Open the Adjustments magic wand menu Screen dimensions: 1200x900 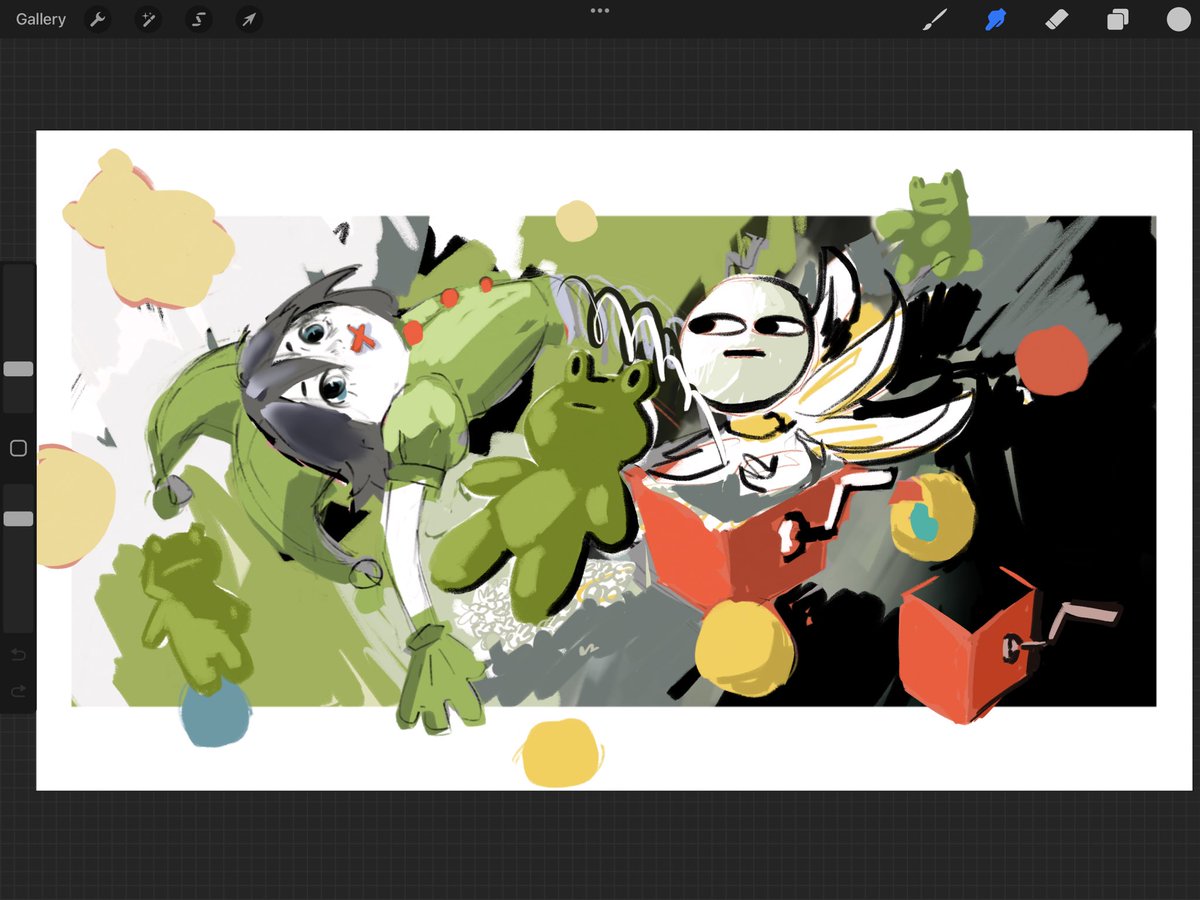tap(148, 19)
